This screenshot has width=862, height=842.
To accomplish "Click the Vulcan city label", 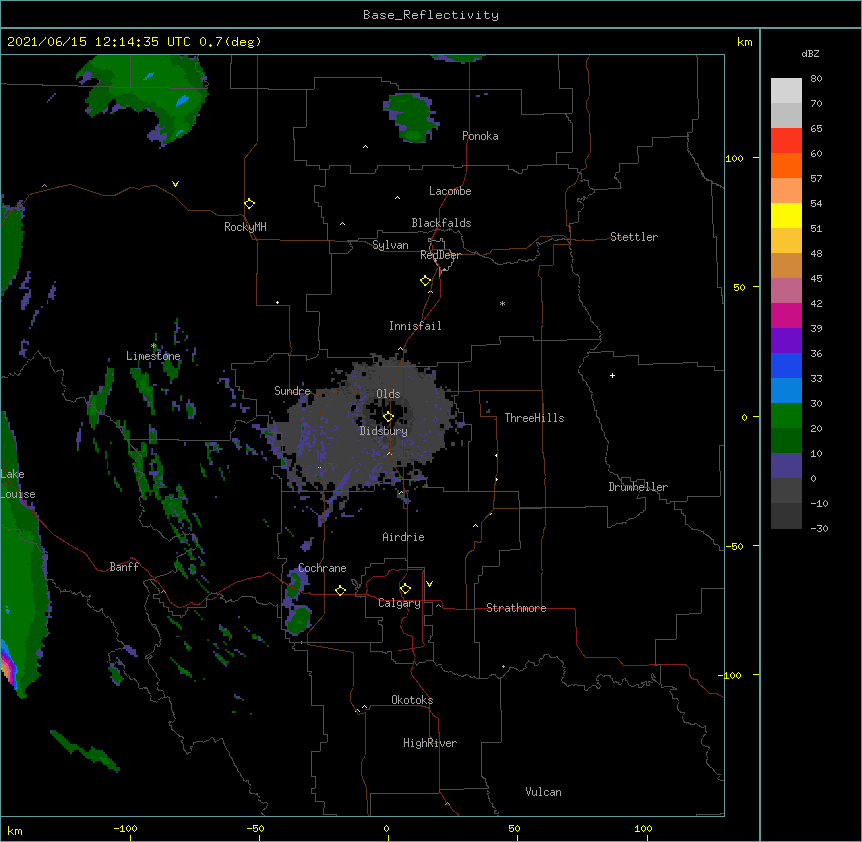I will click(543, 792).
